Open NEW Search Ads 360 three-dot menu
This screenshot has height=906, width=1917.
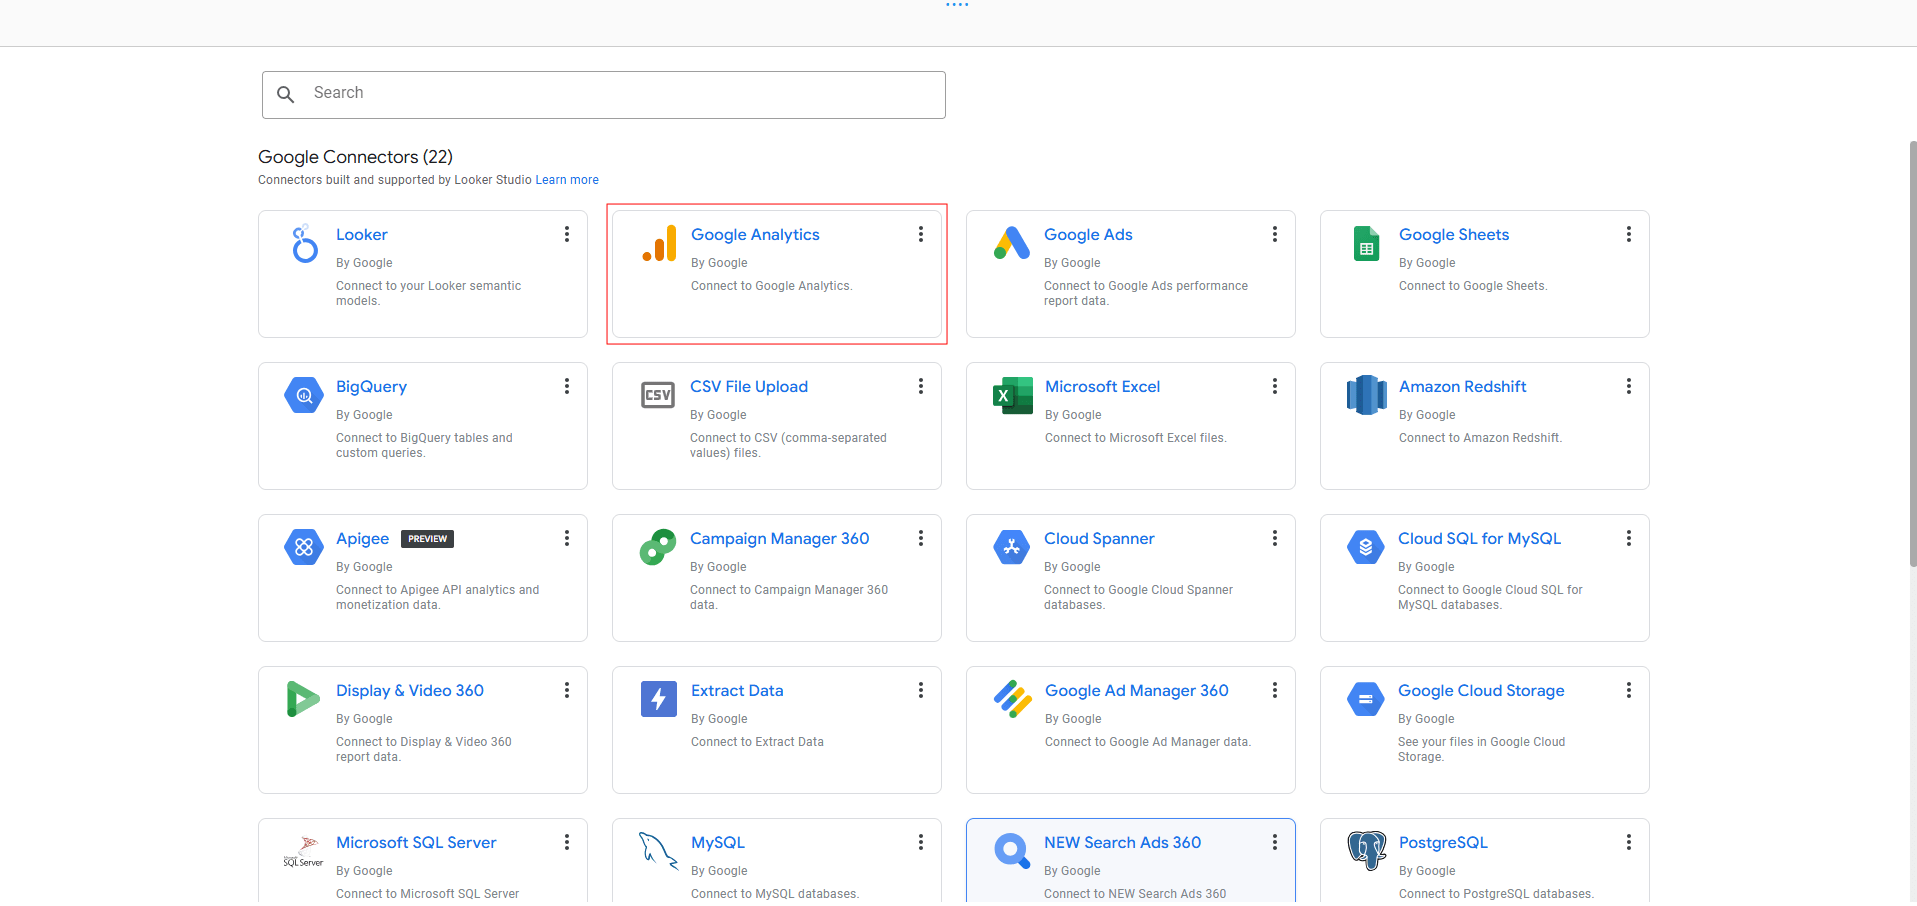coord(1275,842)
